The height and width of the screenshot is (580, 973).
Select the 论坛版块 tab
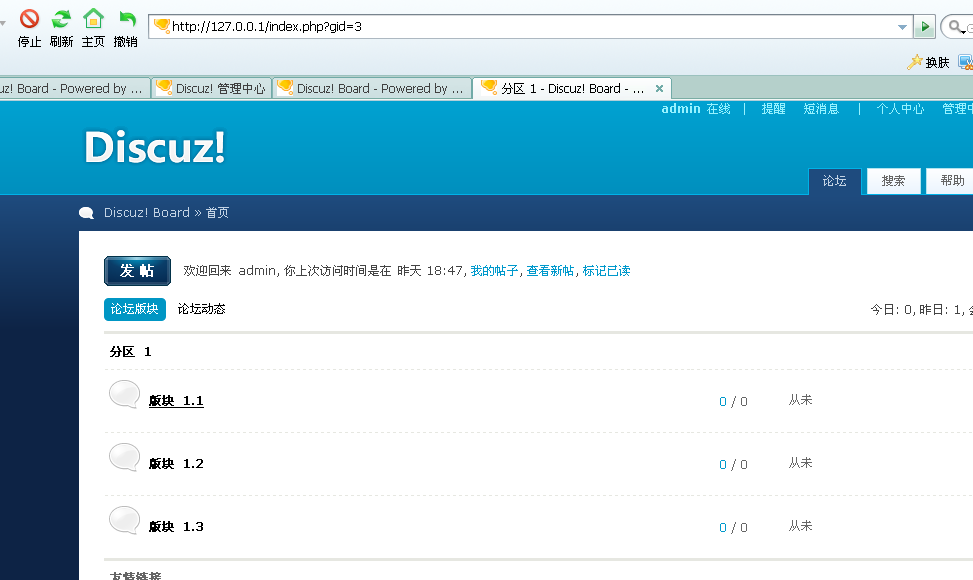point(135,309)
